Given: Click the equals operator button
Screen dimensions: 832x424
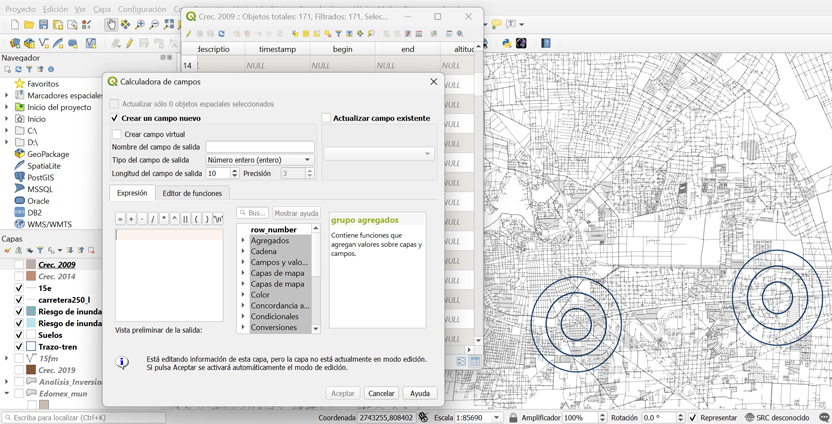Looking at the screenshot, I should (120, 219).
